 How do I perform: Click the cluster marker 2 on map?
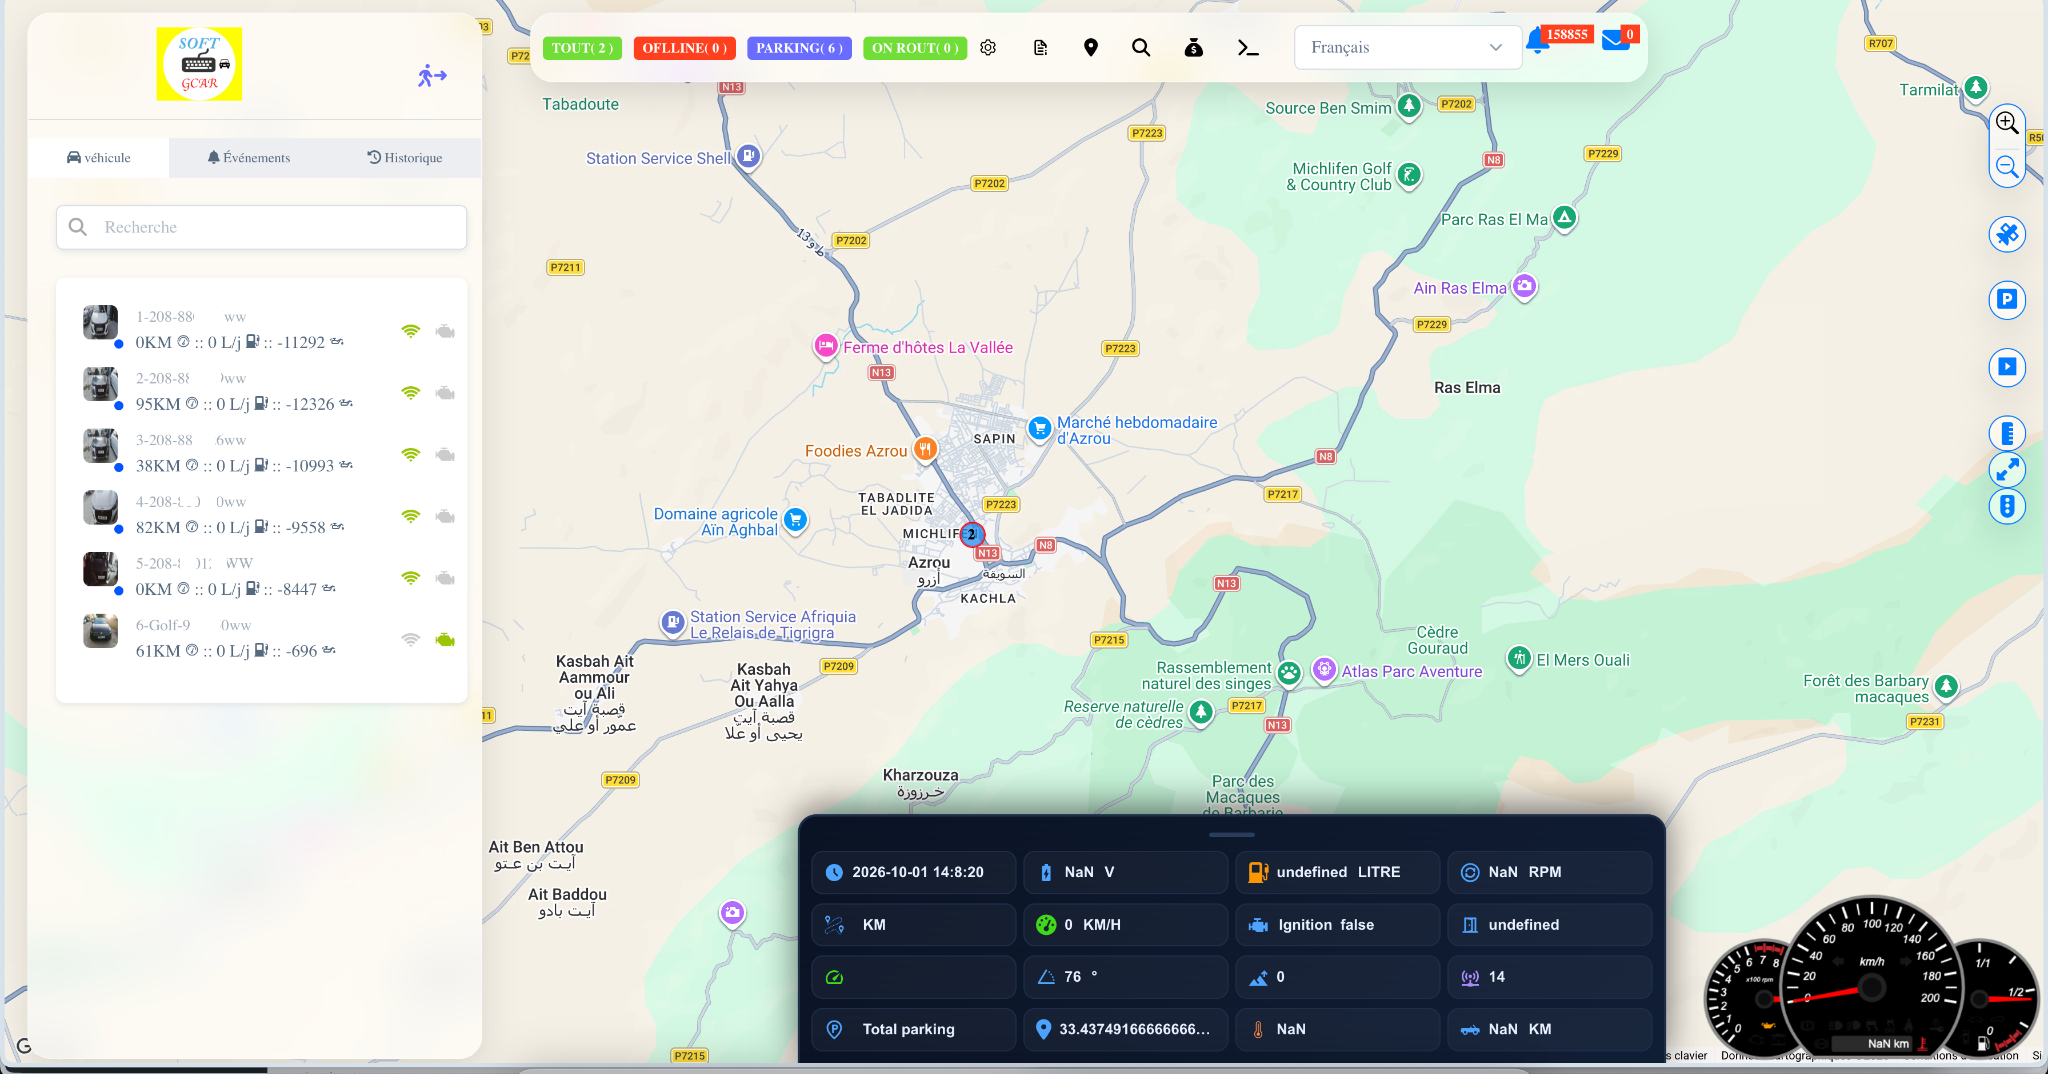(971, 534)
